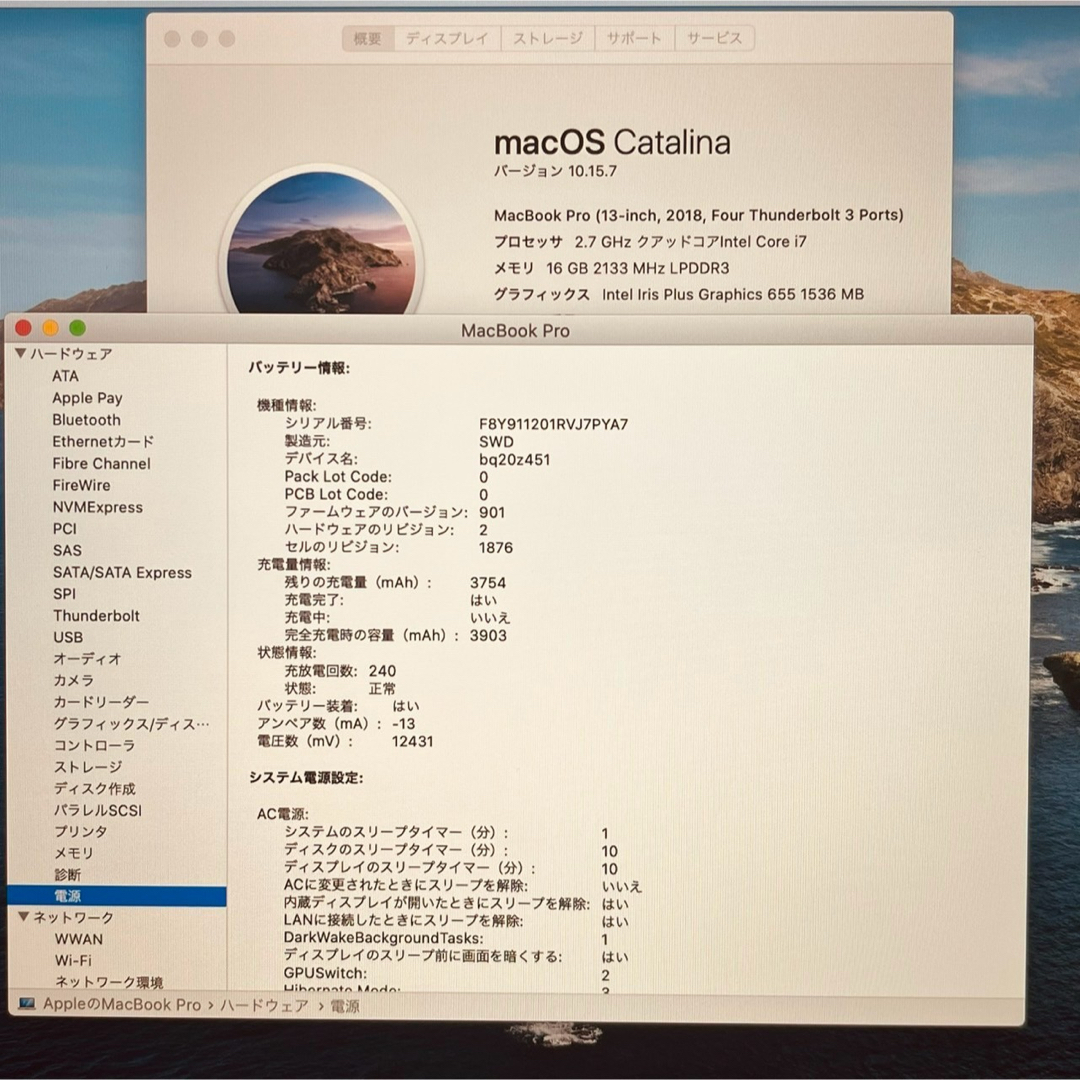Select the highlighted 電源 sidebar item
1080x1080 pixels.
tap(116, 896)
